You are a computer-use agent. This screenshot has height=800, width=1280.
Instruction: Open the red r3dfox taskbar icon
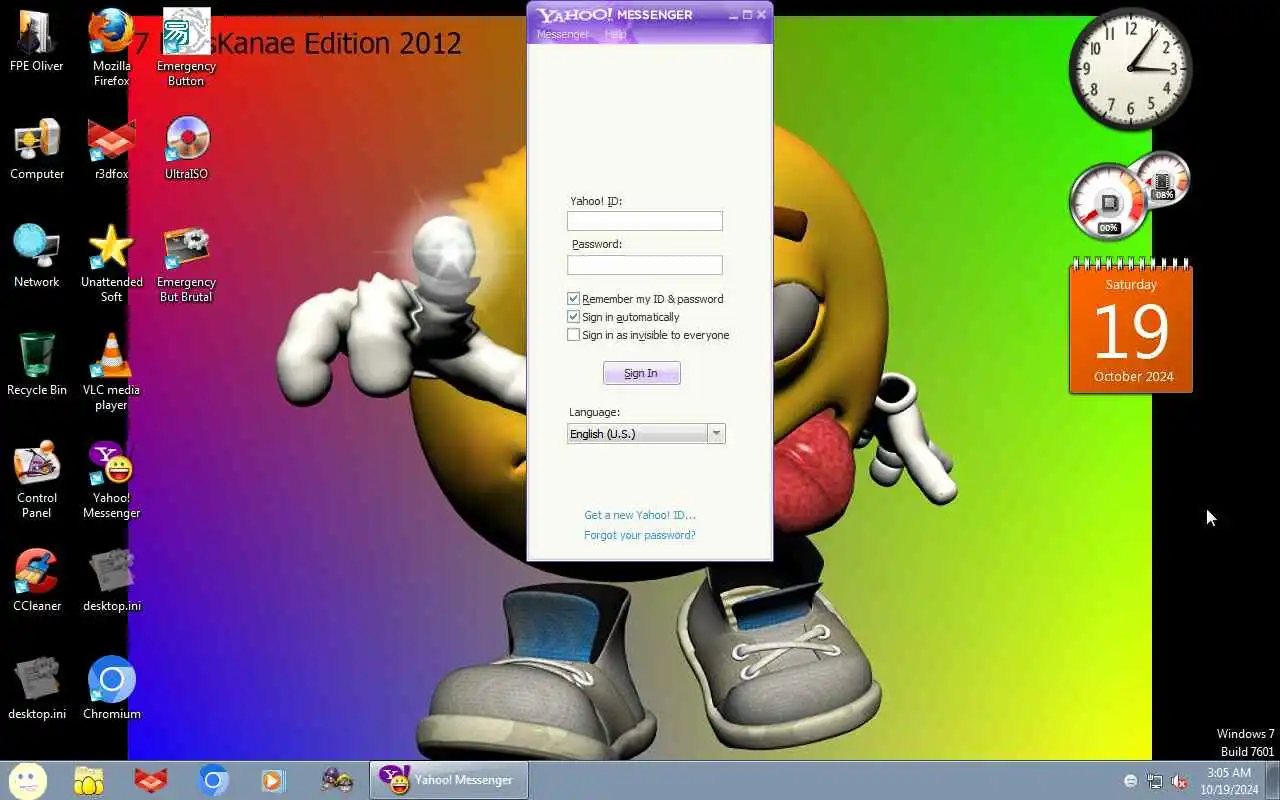(151, 780)
